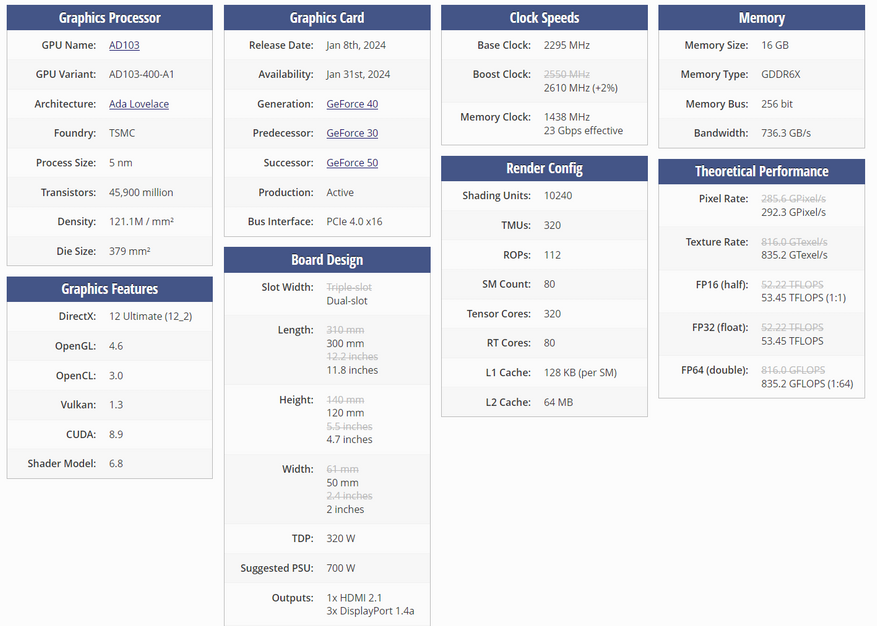Select the 835.2 GFLOPS (1:64) FP64 value
Viewport: 877px width, 626px height.
click(x=807, y=384)
